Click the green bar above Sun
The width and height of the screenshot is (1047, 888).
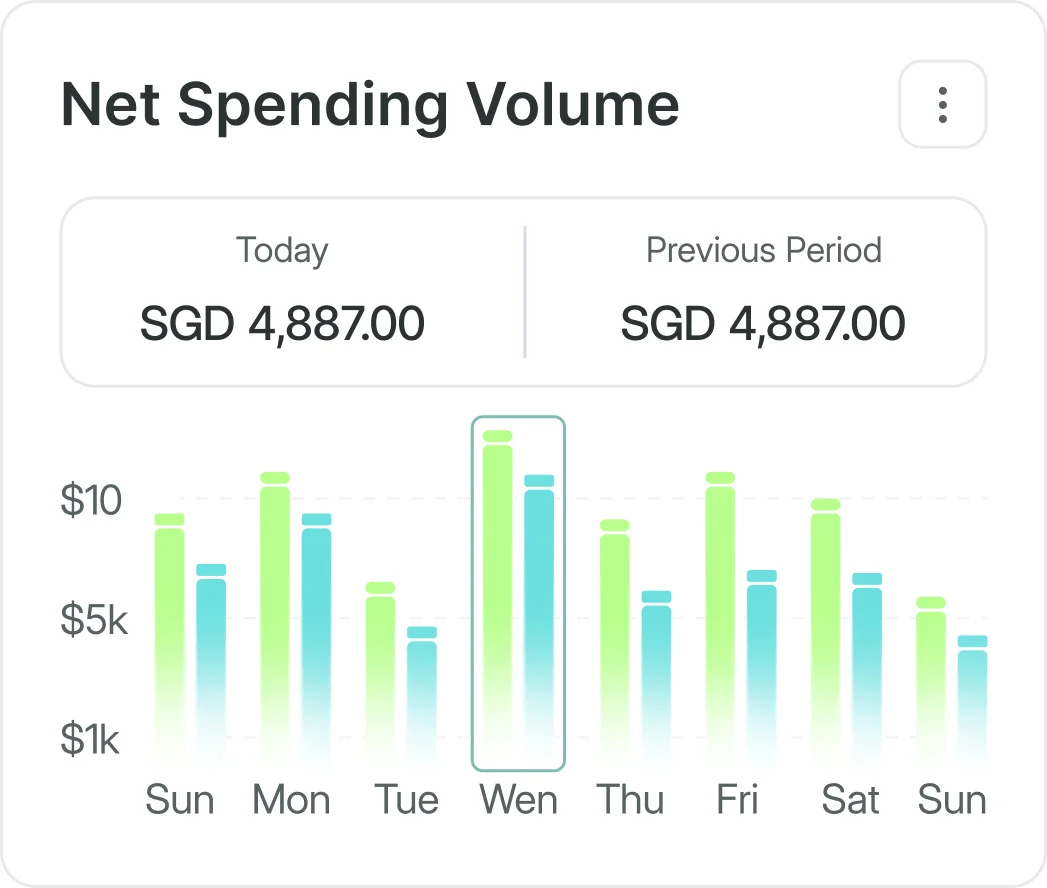[x=170, y=620]
